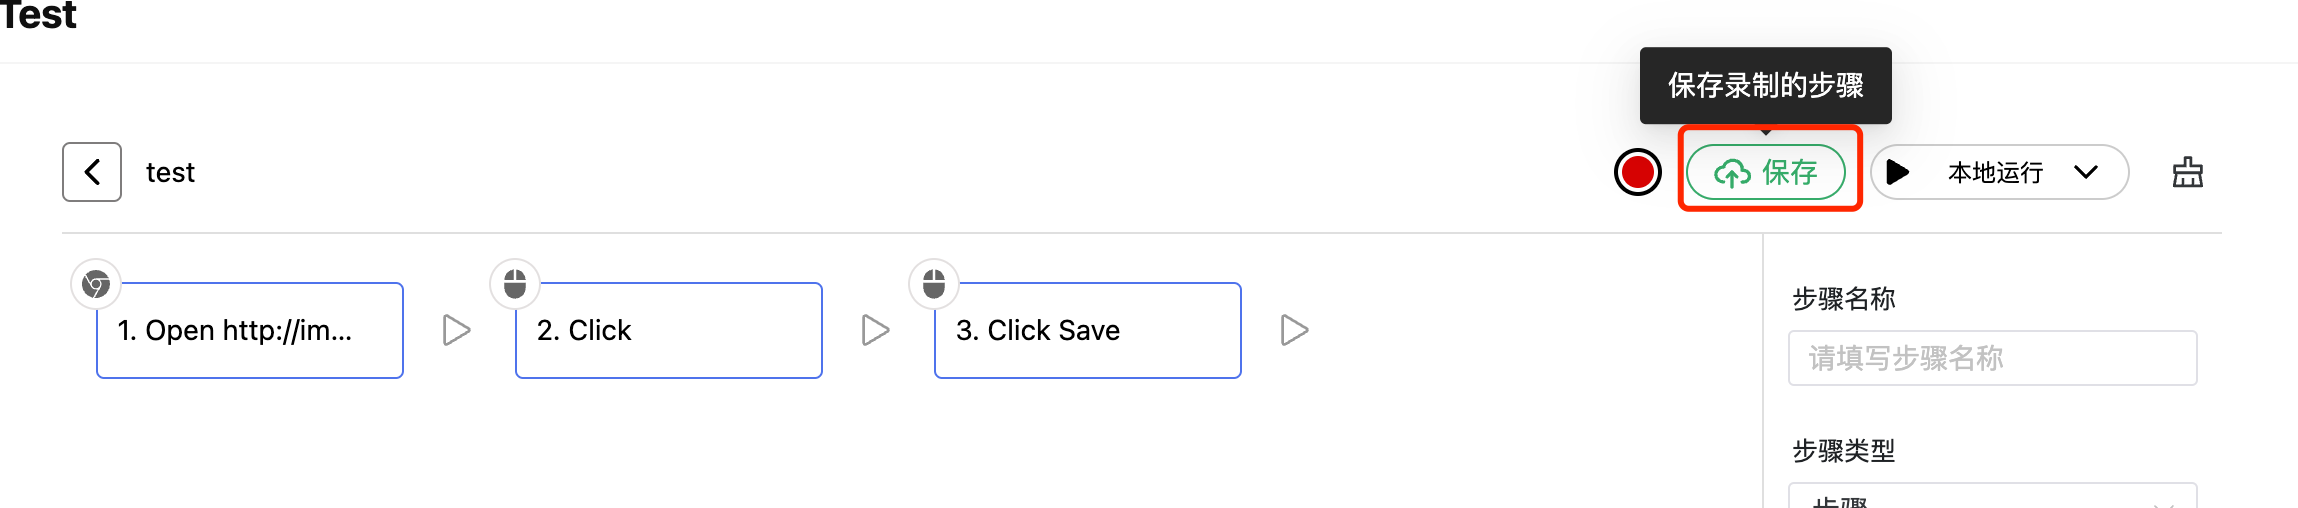The image size is (2298, 508).
Task: Click the test case name text
Action: coord(170,173)
